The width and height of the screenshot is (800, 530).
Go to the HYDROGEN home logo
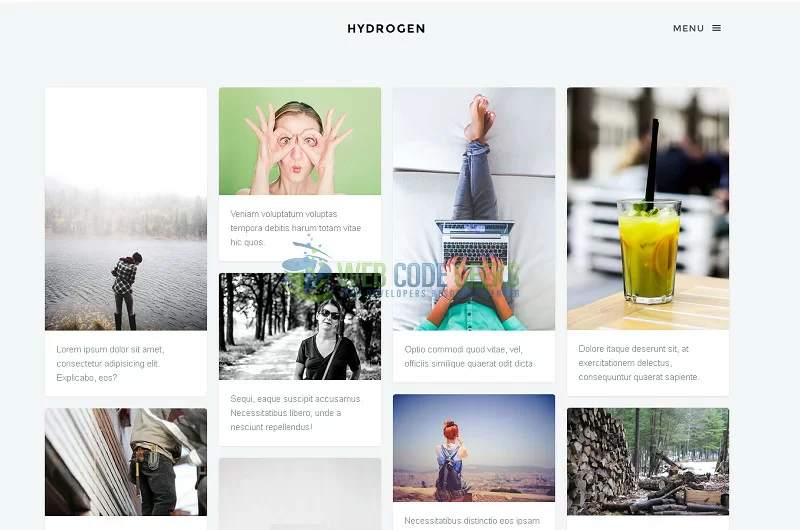386,29
